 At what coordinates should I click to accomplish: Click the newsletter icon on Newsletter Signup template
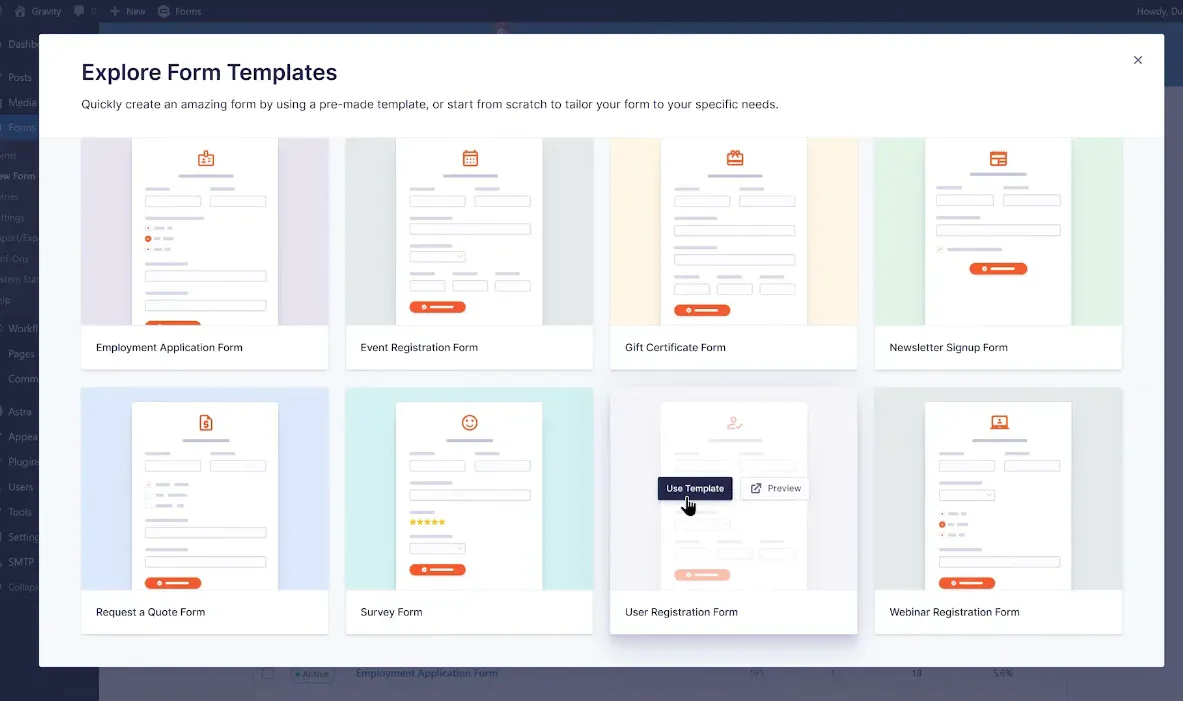(x=998, y=158)
